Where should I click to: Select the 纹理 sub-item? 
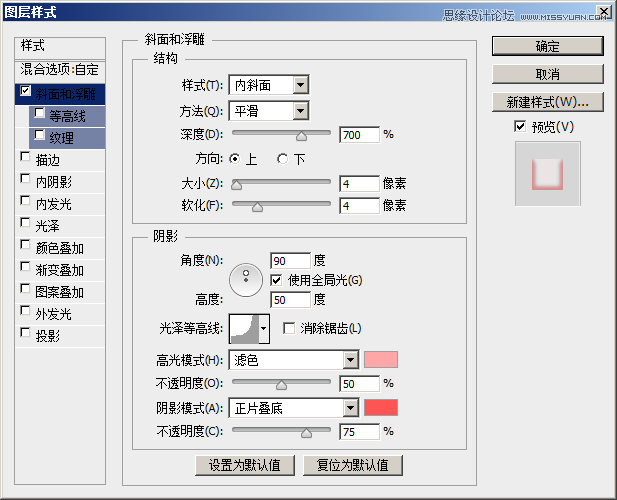point(67,138)
